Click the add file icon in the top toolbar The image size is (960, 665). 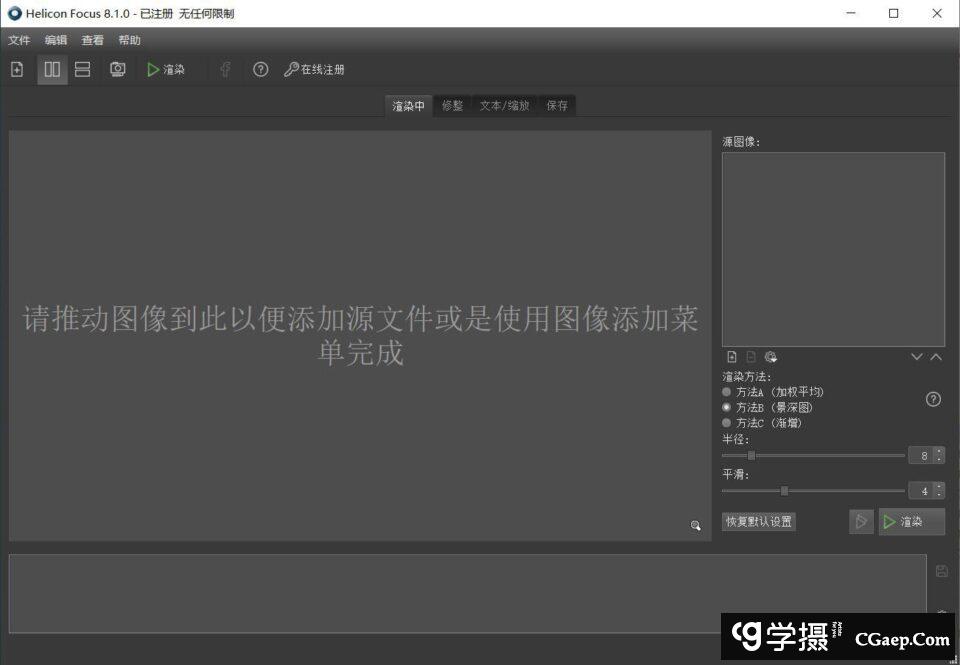[x=17, y=69]
